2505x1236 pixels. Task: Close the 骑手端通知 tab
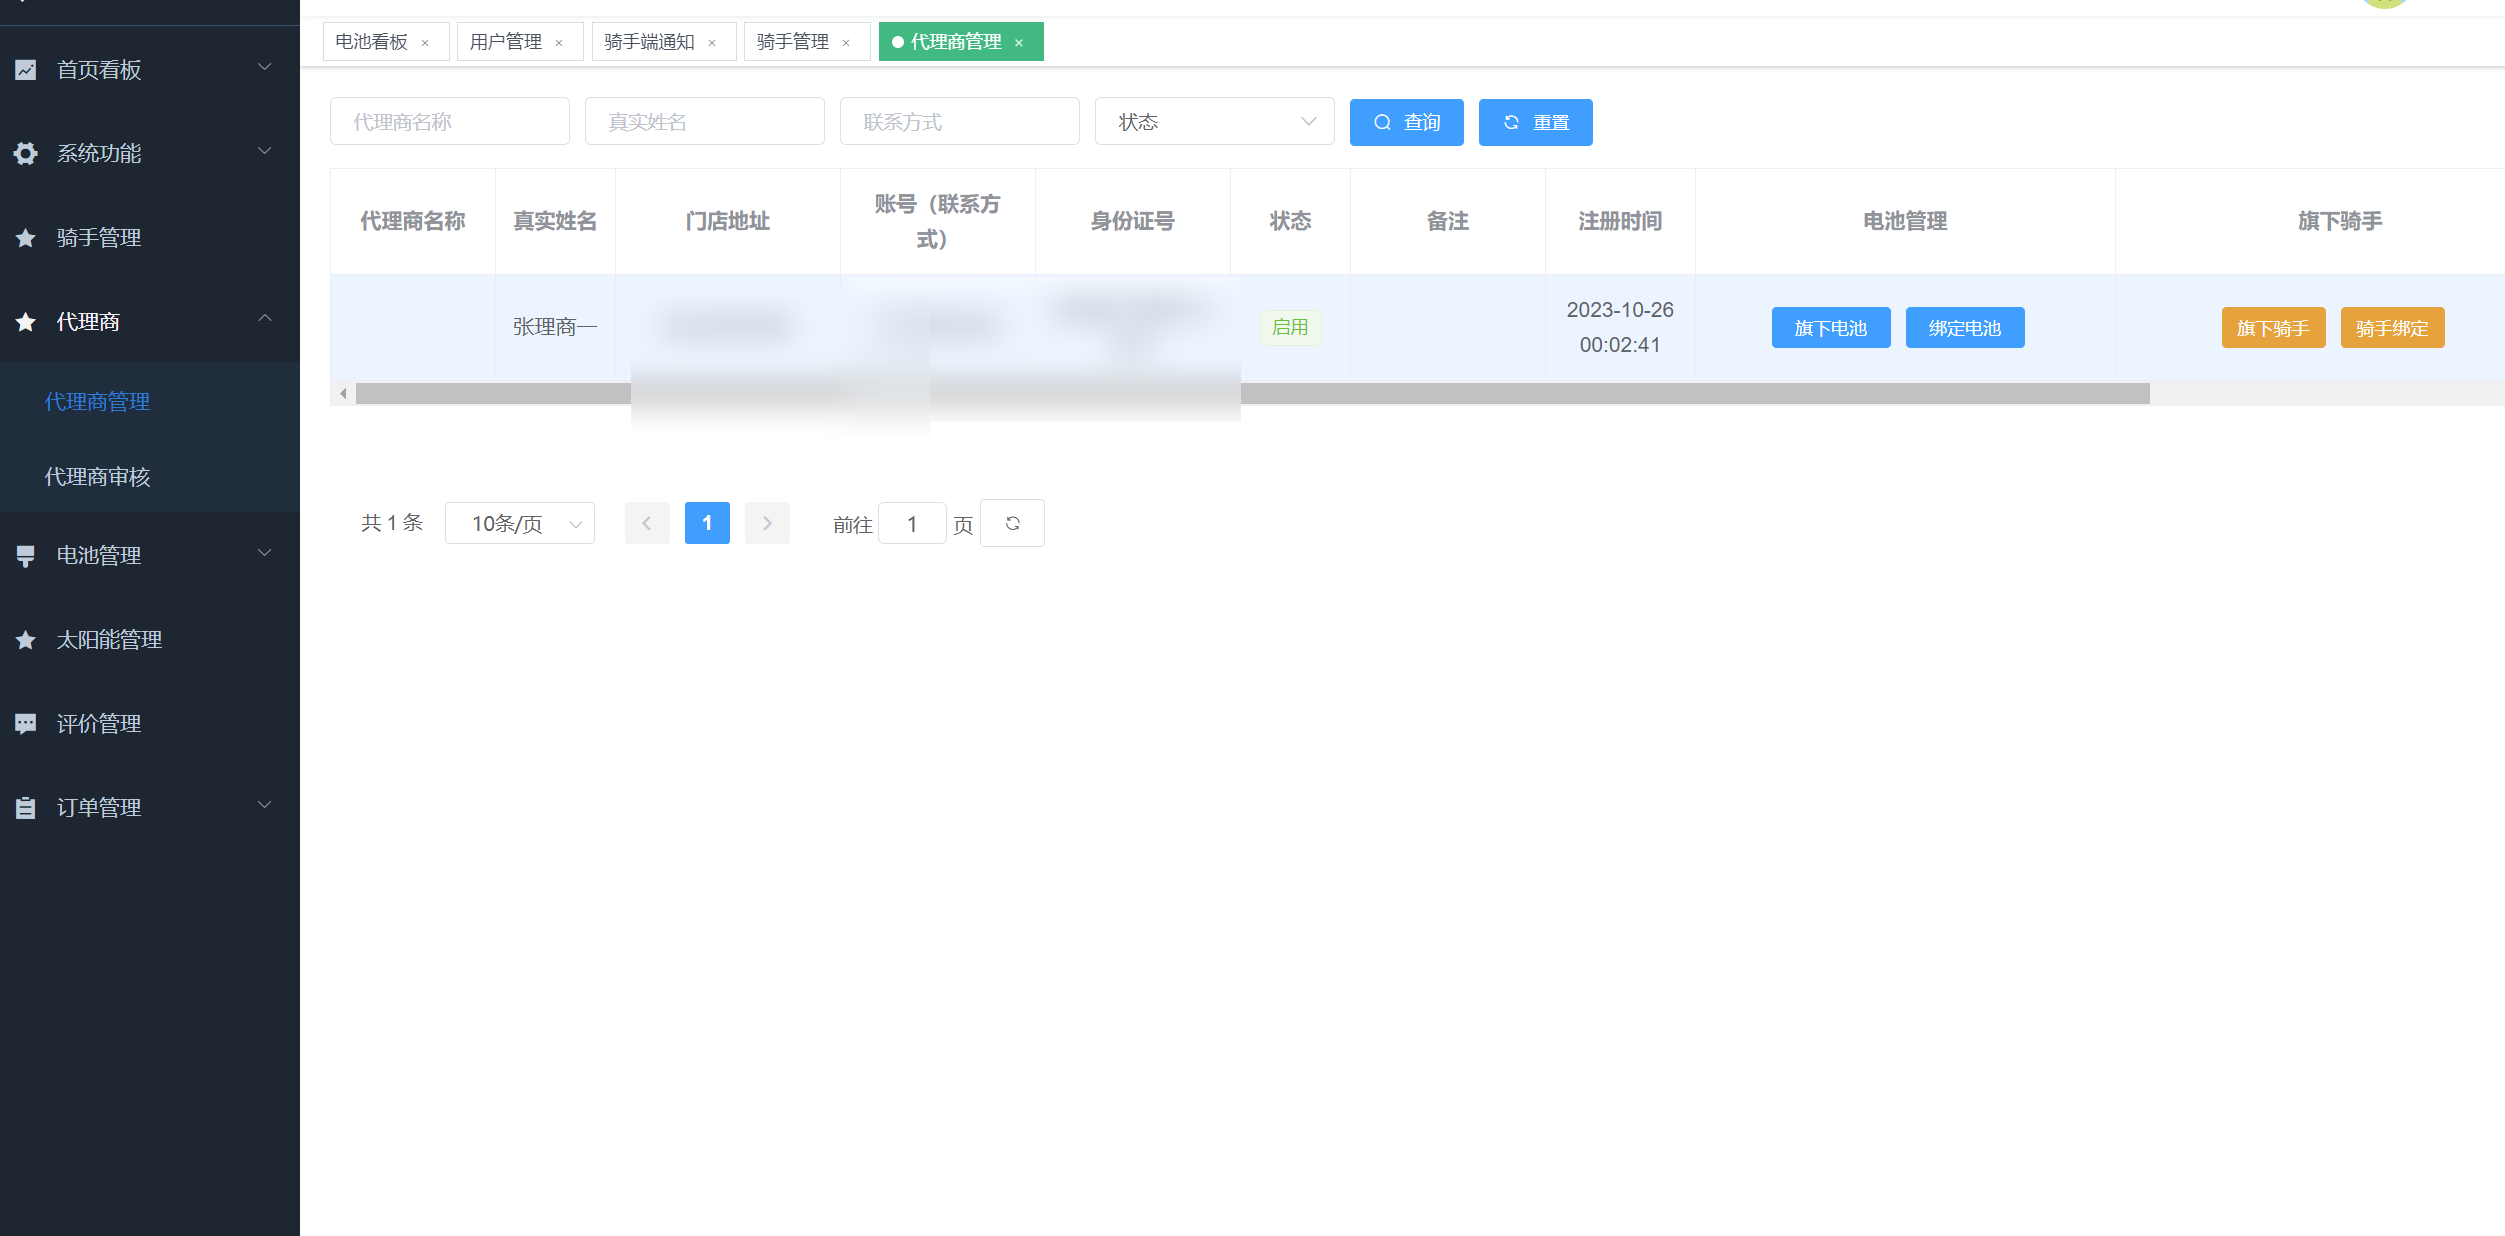(x=712, y=43)
